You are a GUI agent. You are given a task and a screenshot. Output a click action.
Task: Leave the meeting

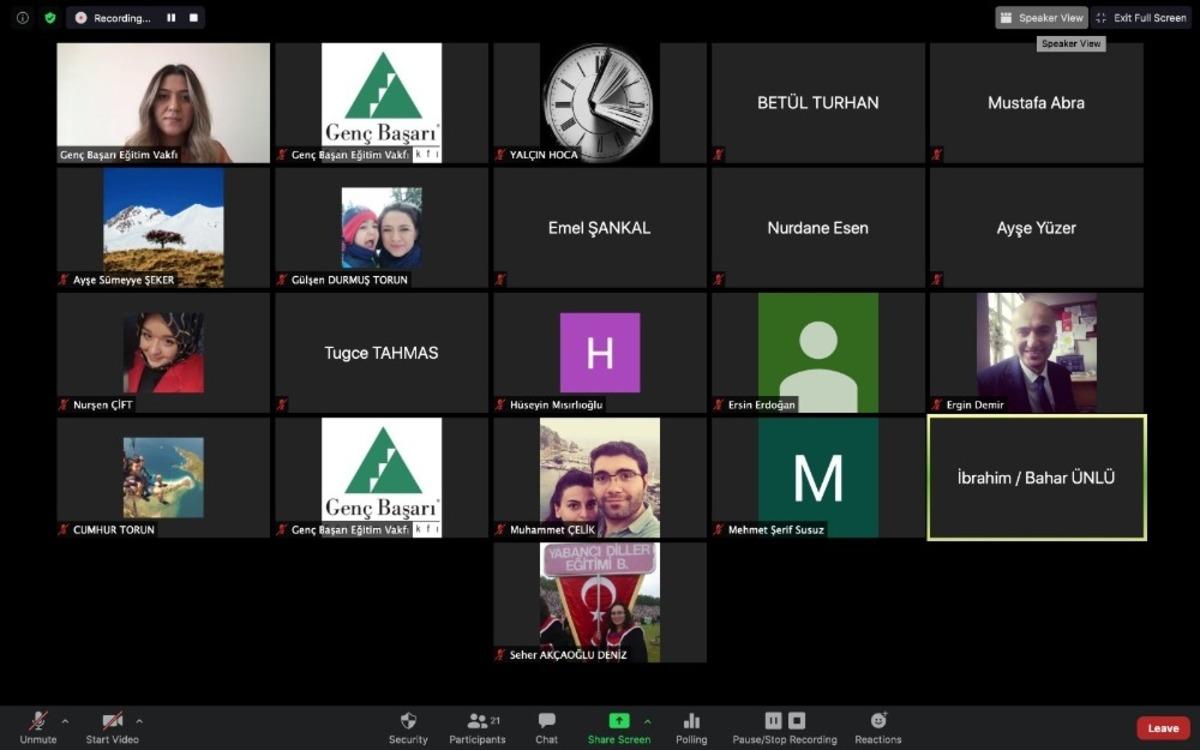pos(1163,728)
